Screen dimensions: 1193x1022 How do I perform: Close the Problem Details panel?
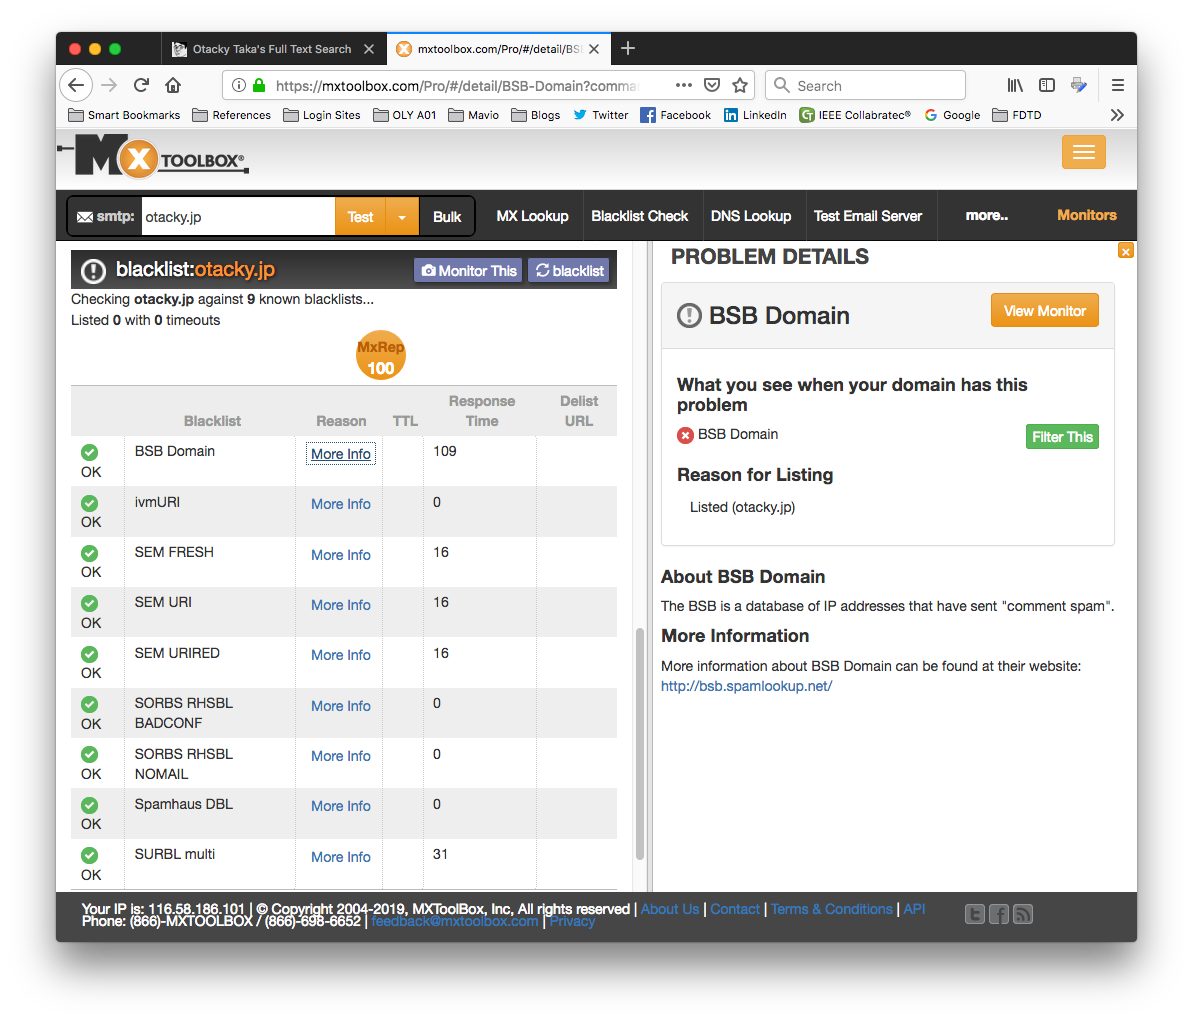click(x=1125, y=251)
